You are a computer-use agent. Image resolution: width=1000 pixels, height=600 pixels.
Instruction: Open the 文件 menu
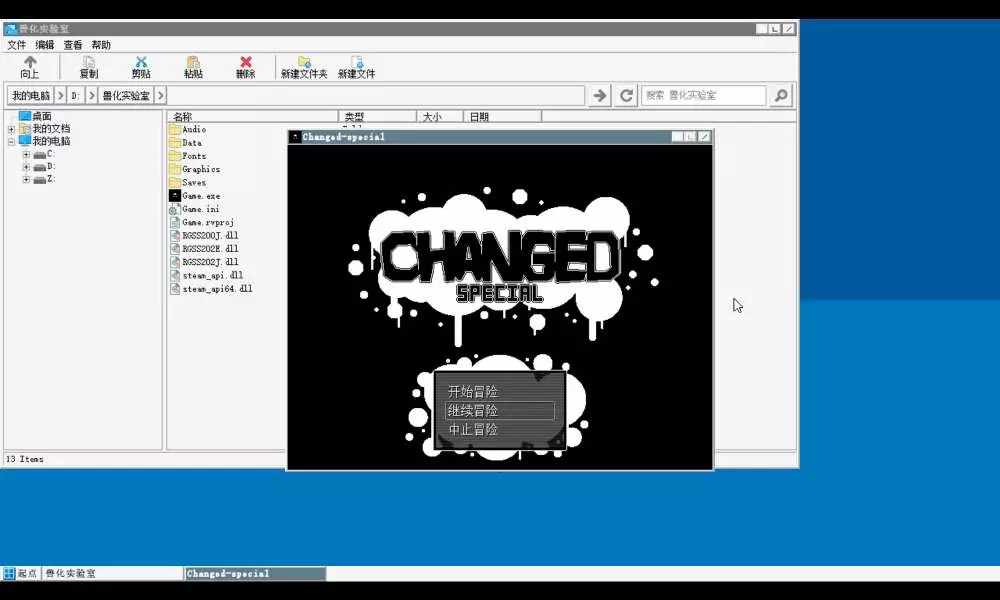click(17, 45)
